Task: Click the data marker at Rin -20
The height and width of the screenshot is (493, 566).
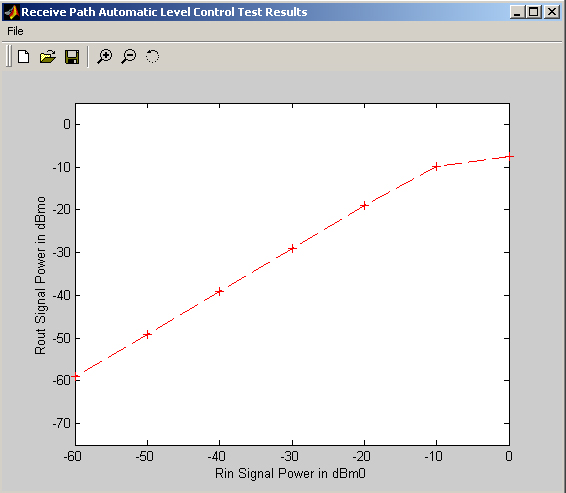Action: [x=364, y=205]
